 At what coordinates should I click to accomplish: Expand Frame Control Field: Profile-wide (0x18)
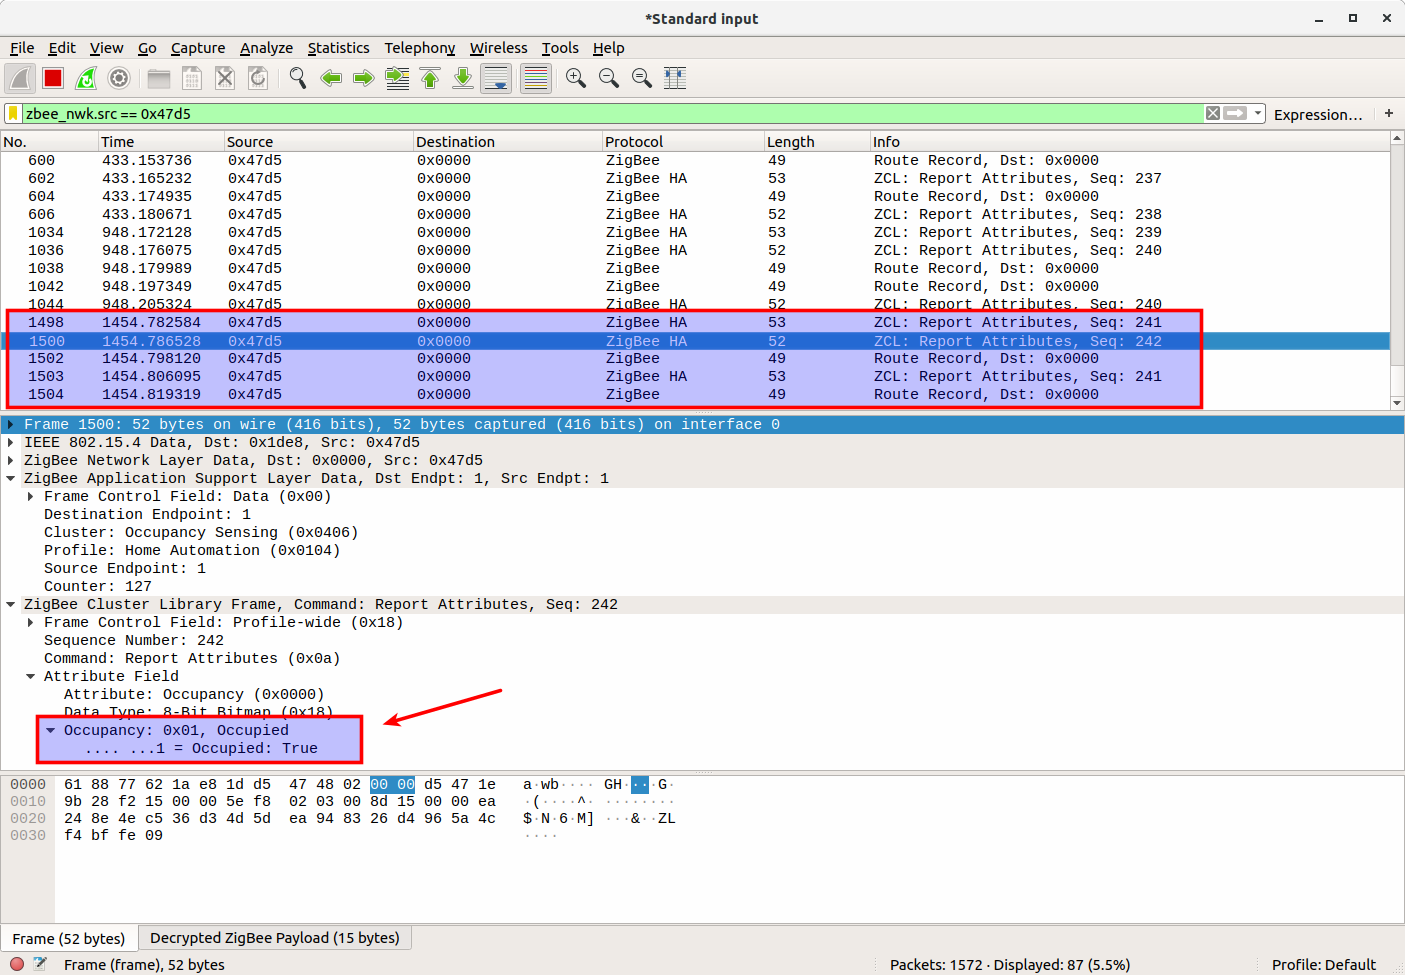pyautogui.click(x=31, y=623)
